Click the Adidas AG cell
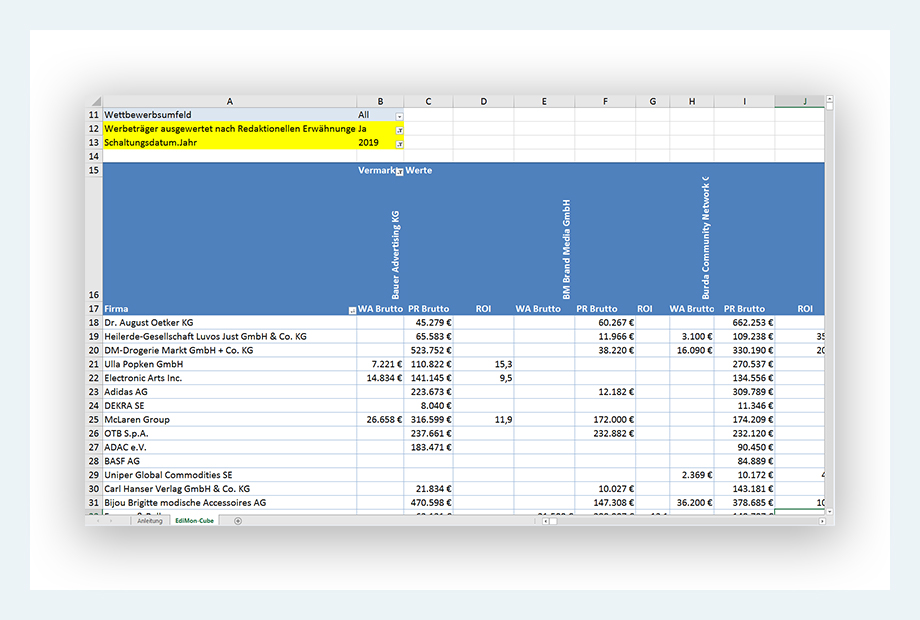 tap(229, 392)
